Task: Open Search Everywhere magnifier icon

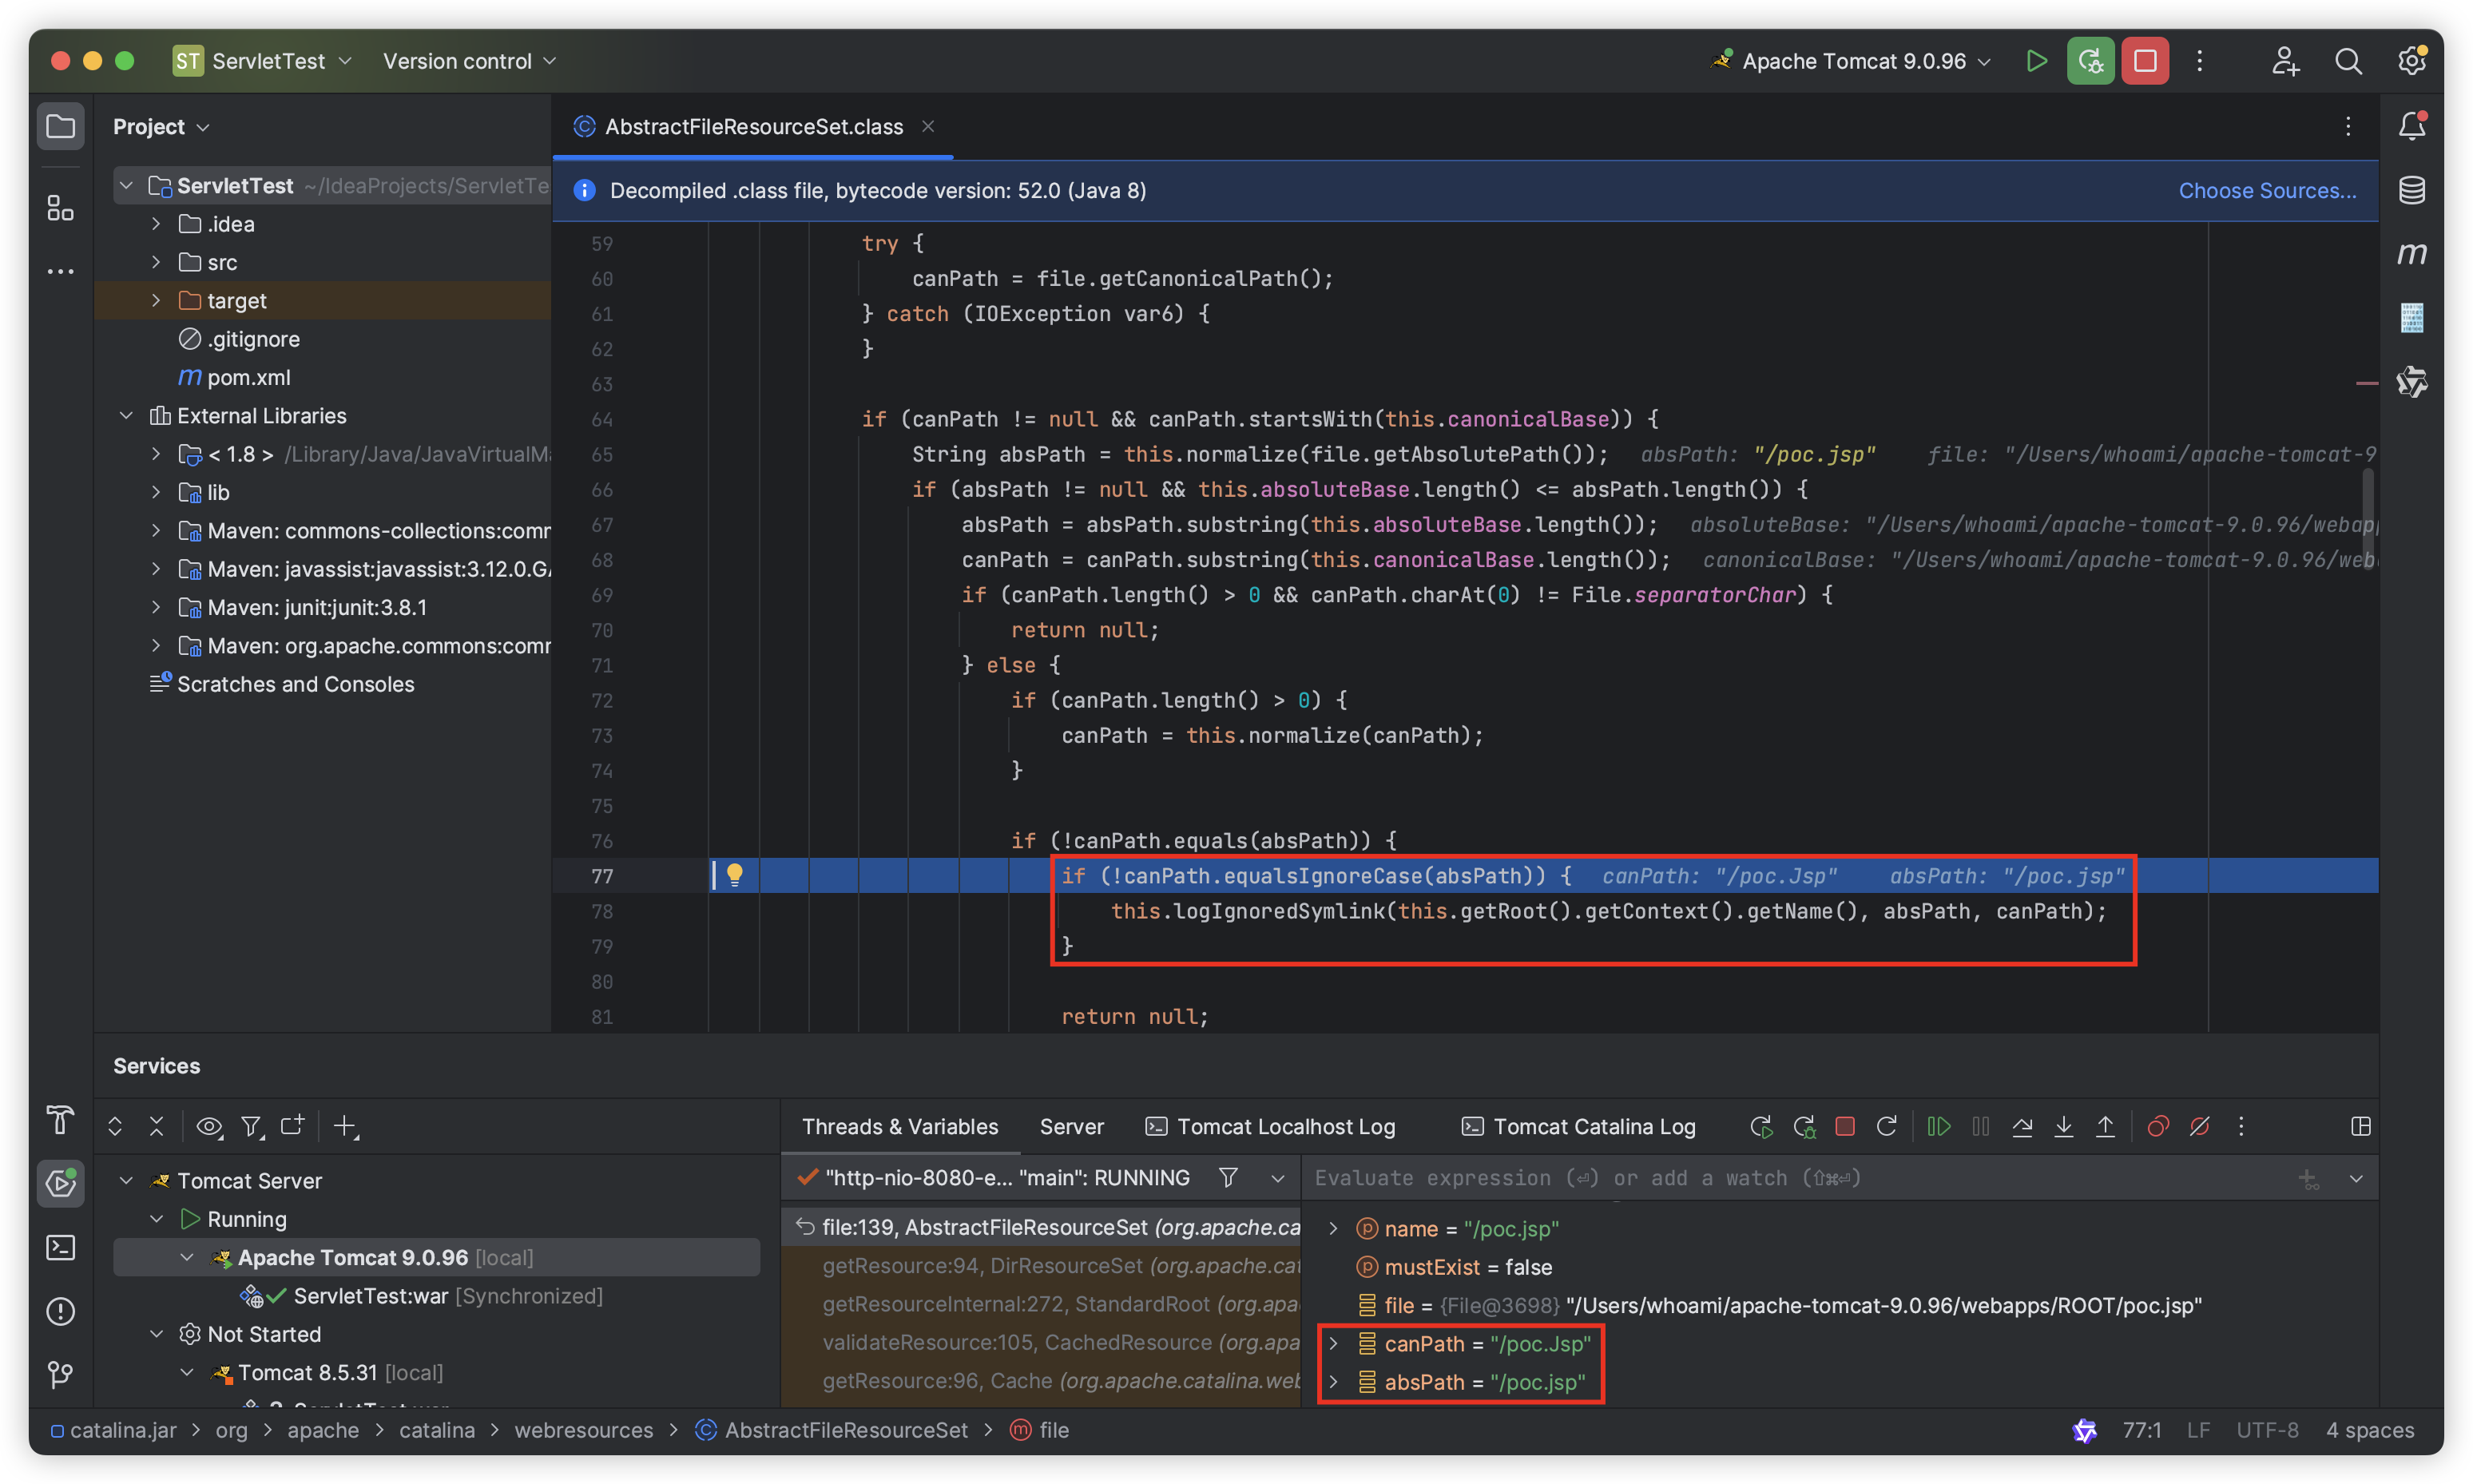Action: point(2348,61)
